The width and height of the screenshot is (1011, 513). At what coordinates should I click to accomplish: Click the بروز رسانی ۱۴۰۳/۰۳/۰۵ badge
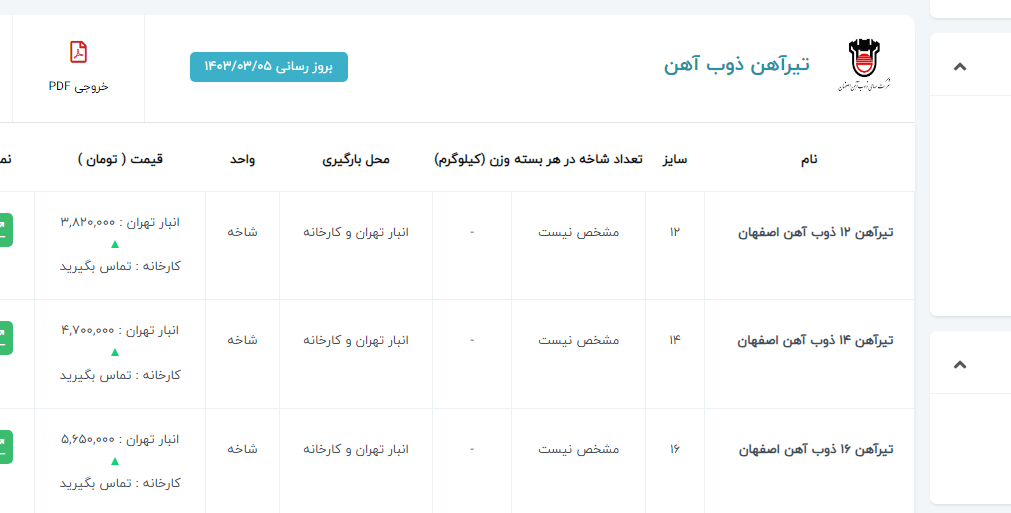coord(269,66)
